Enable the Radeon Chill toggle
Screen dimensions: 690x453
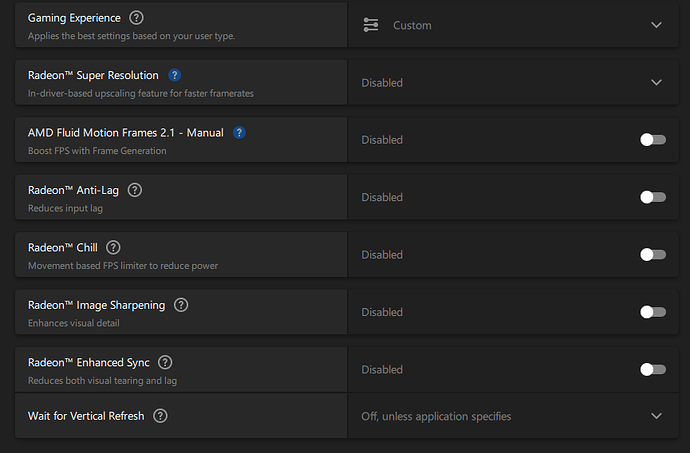pyautogui.click(x=652, y=255)
